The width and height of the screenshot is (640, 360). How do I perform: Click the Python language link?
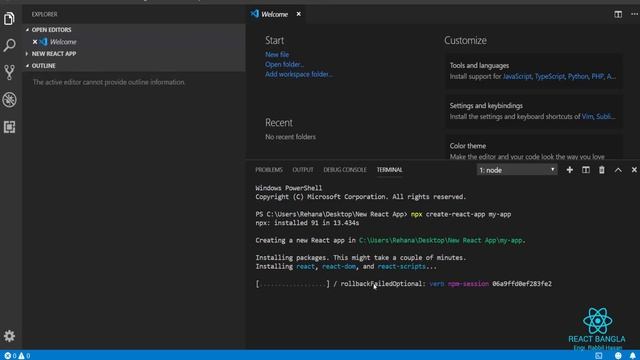578,76
